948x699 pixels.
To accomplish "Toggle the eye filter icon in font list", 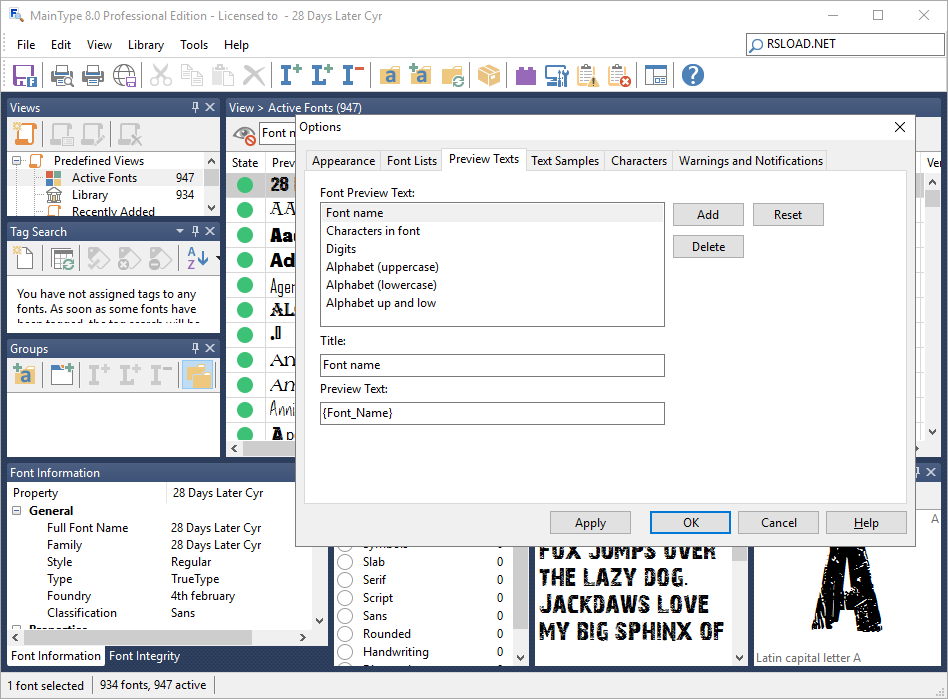I will tap(244, 135).
